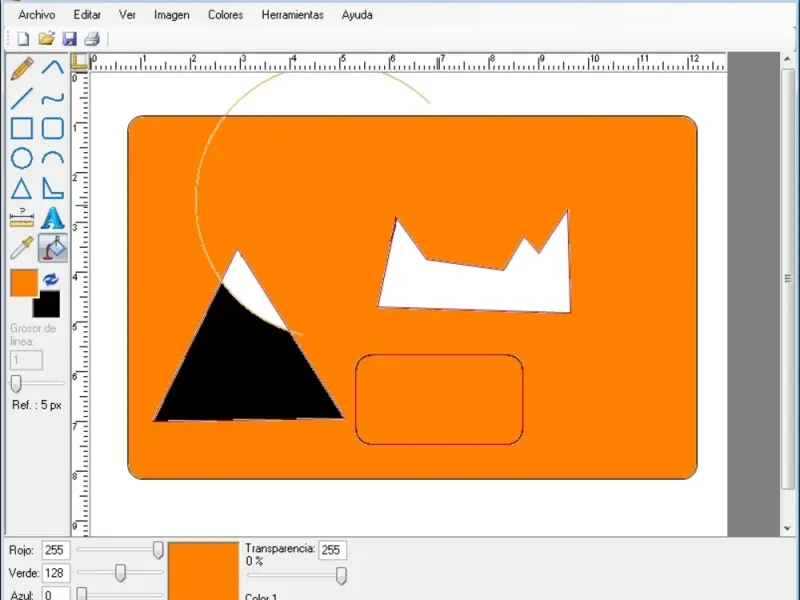Print the drawing

pos(92,39)
